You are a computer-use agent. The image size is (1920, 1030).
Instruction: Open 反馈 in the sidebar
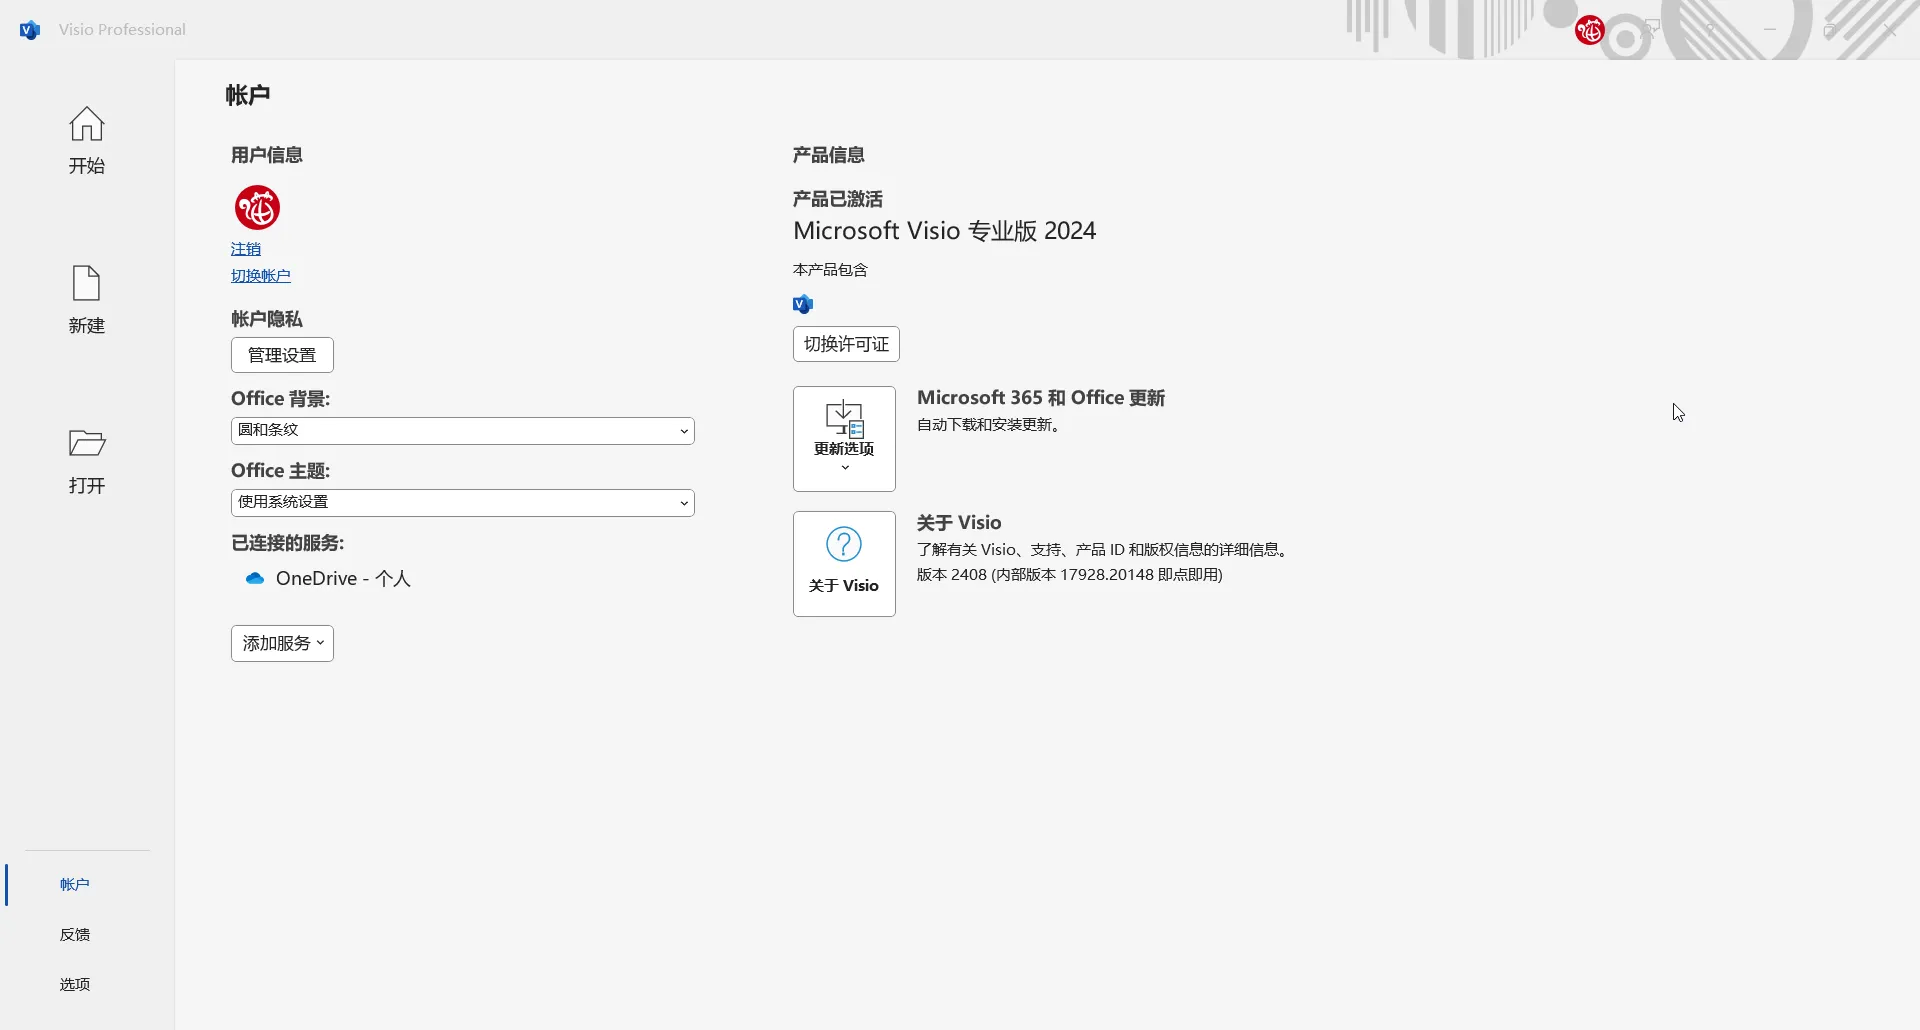pos(75,934)
